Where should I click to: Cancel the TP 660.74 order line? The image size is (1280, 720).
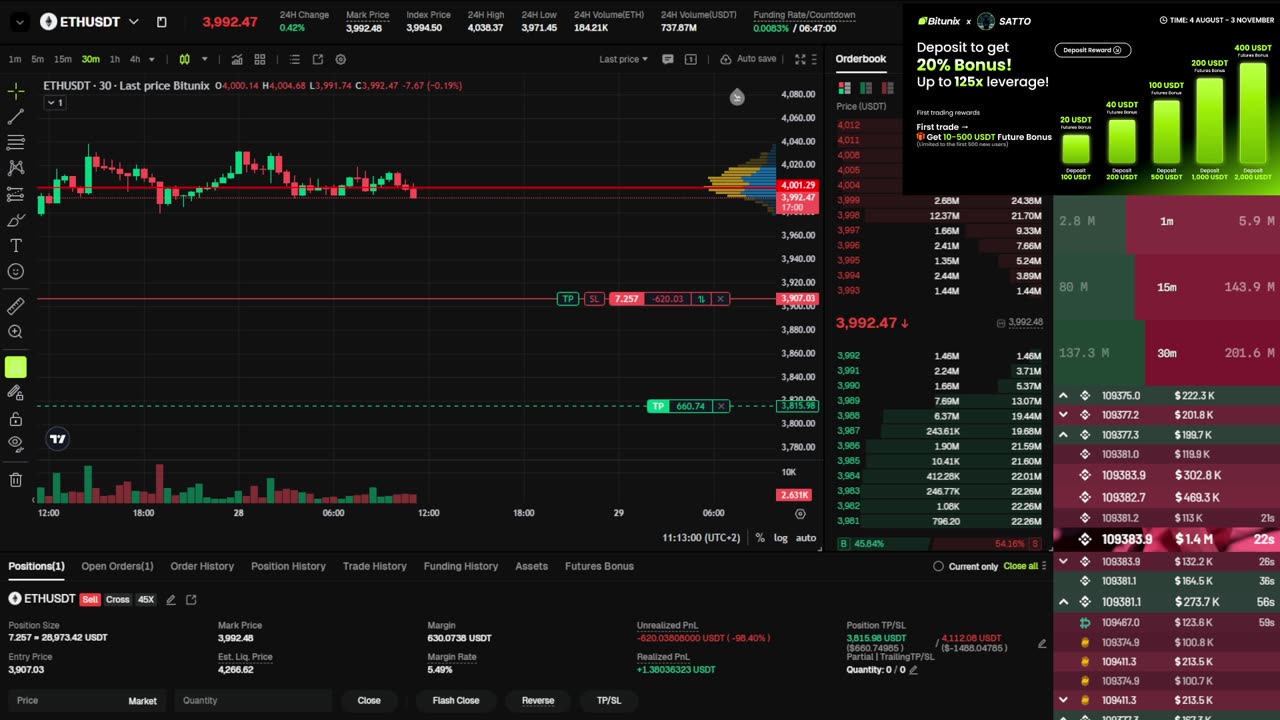tap(721, 406)
